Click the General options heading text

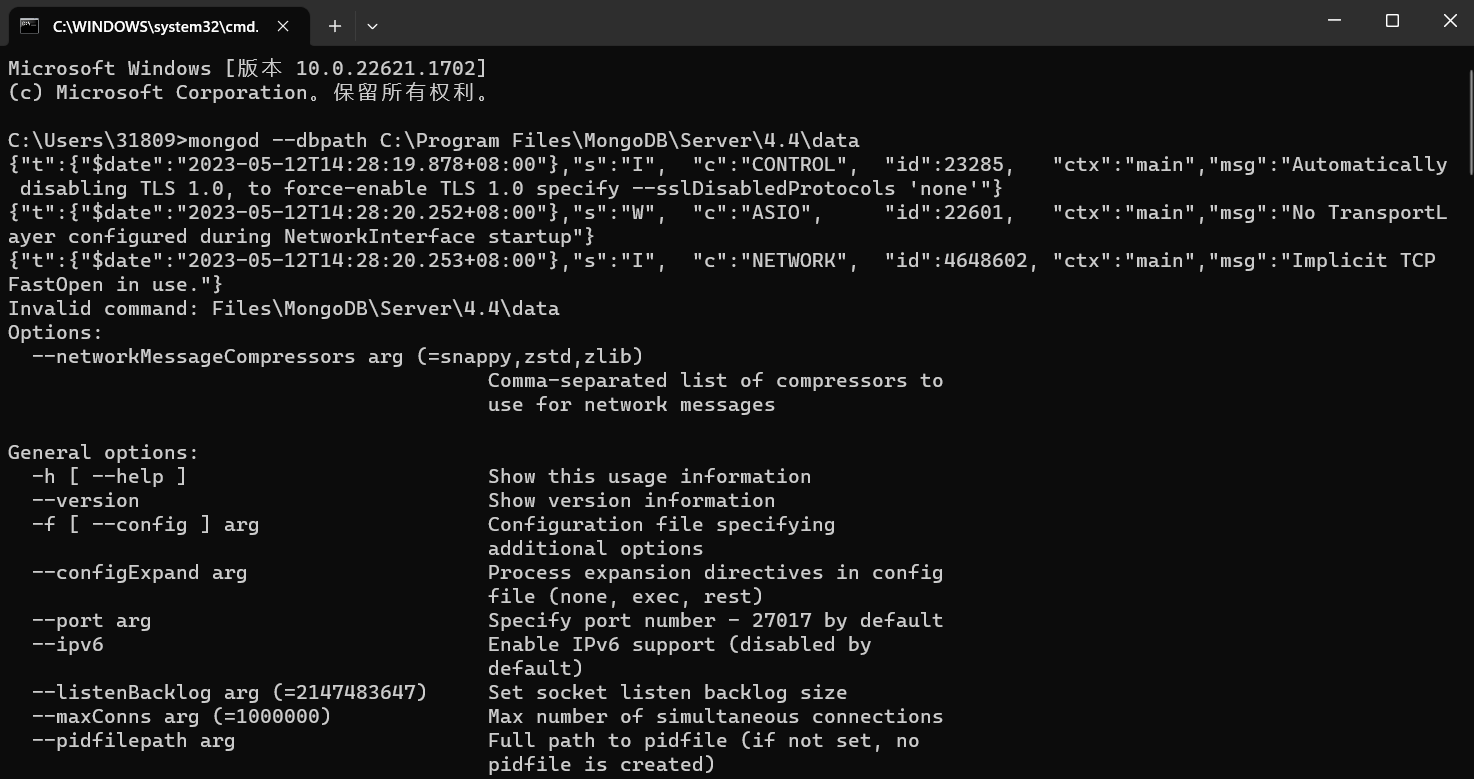(x=103, y=452)
